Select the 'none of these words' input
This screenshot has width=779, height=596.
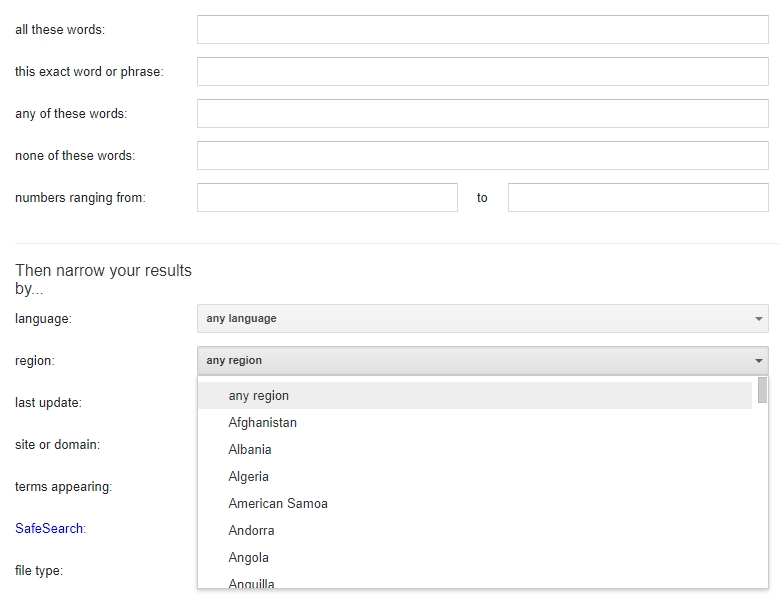482,156
